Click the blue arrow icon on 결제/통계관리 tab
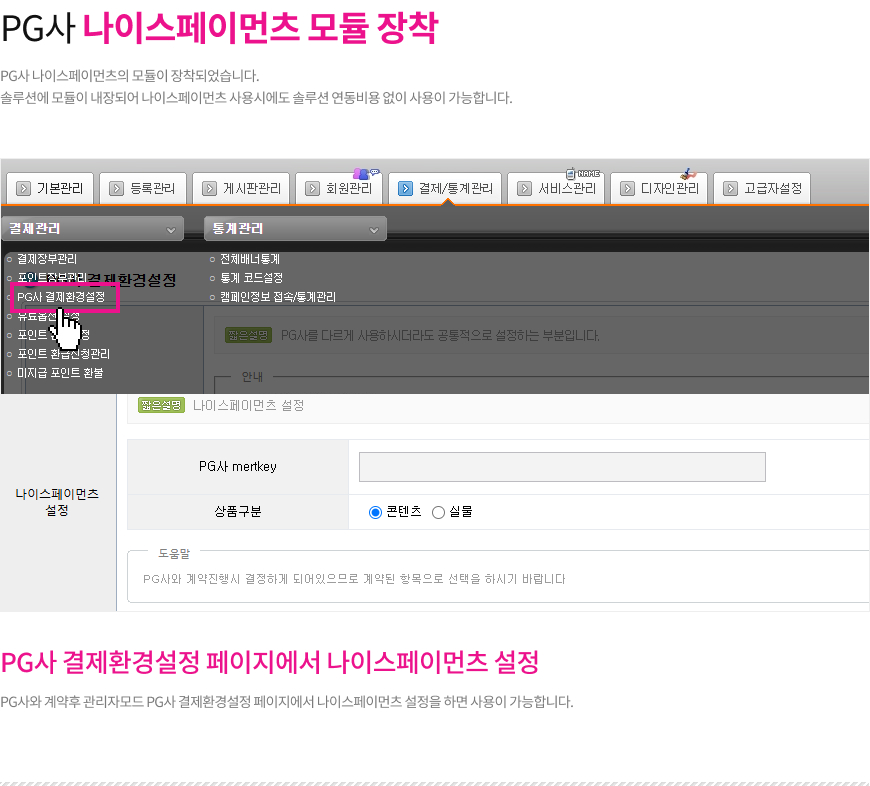Image resolution: width=870 pixels, height=786 pixels. coord(405,188)
